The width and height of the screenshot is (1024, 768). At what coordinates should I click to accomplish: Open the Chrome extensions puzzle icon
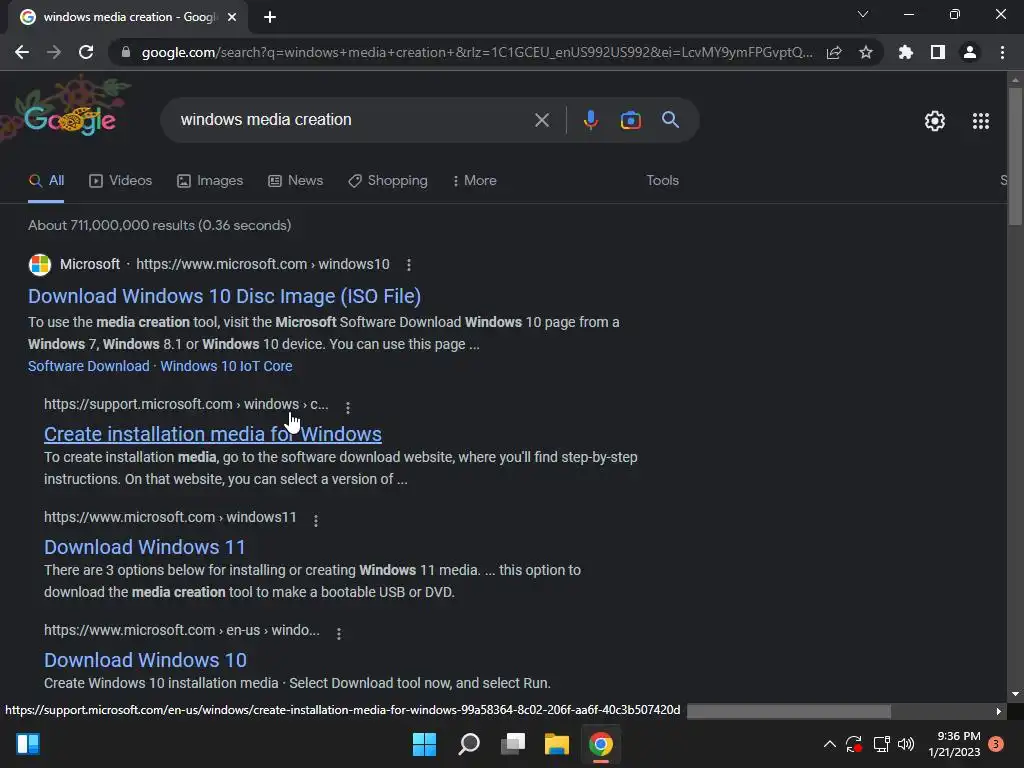tap(906, 52)
